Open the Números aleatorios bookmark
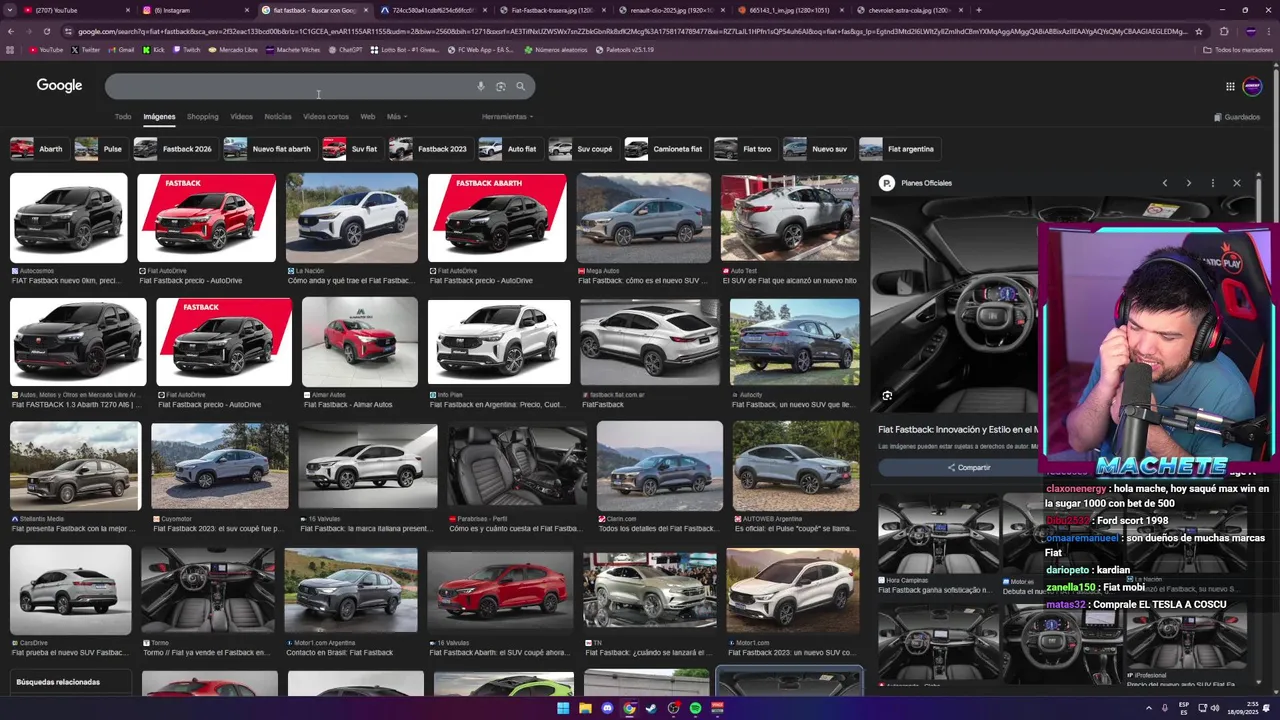 tap(556, 49)
